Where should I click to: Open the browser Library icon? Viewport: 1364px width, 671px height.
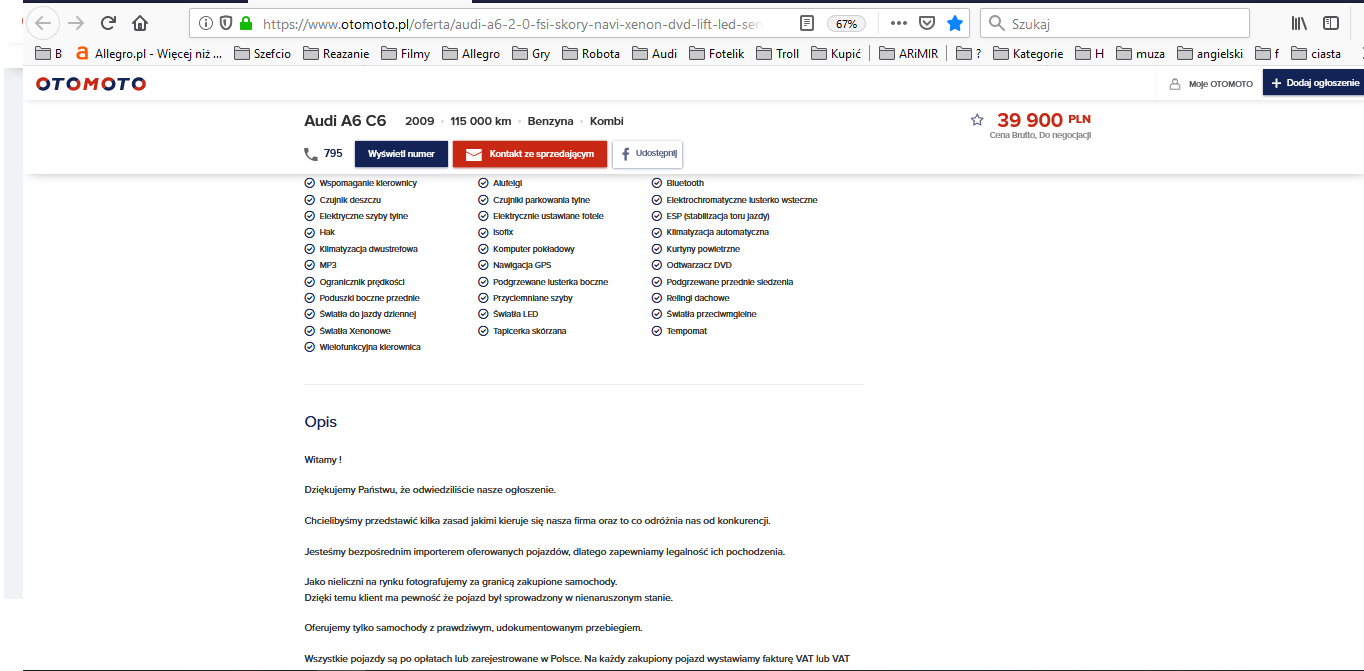(1299, 23)
